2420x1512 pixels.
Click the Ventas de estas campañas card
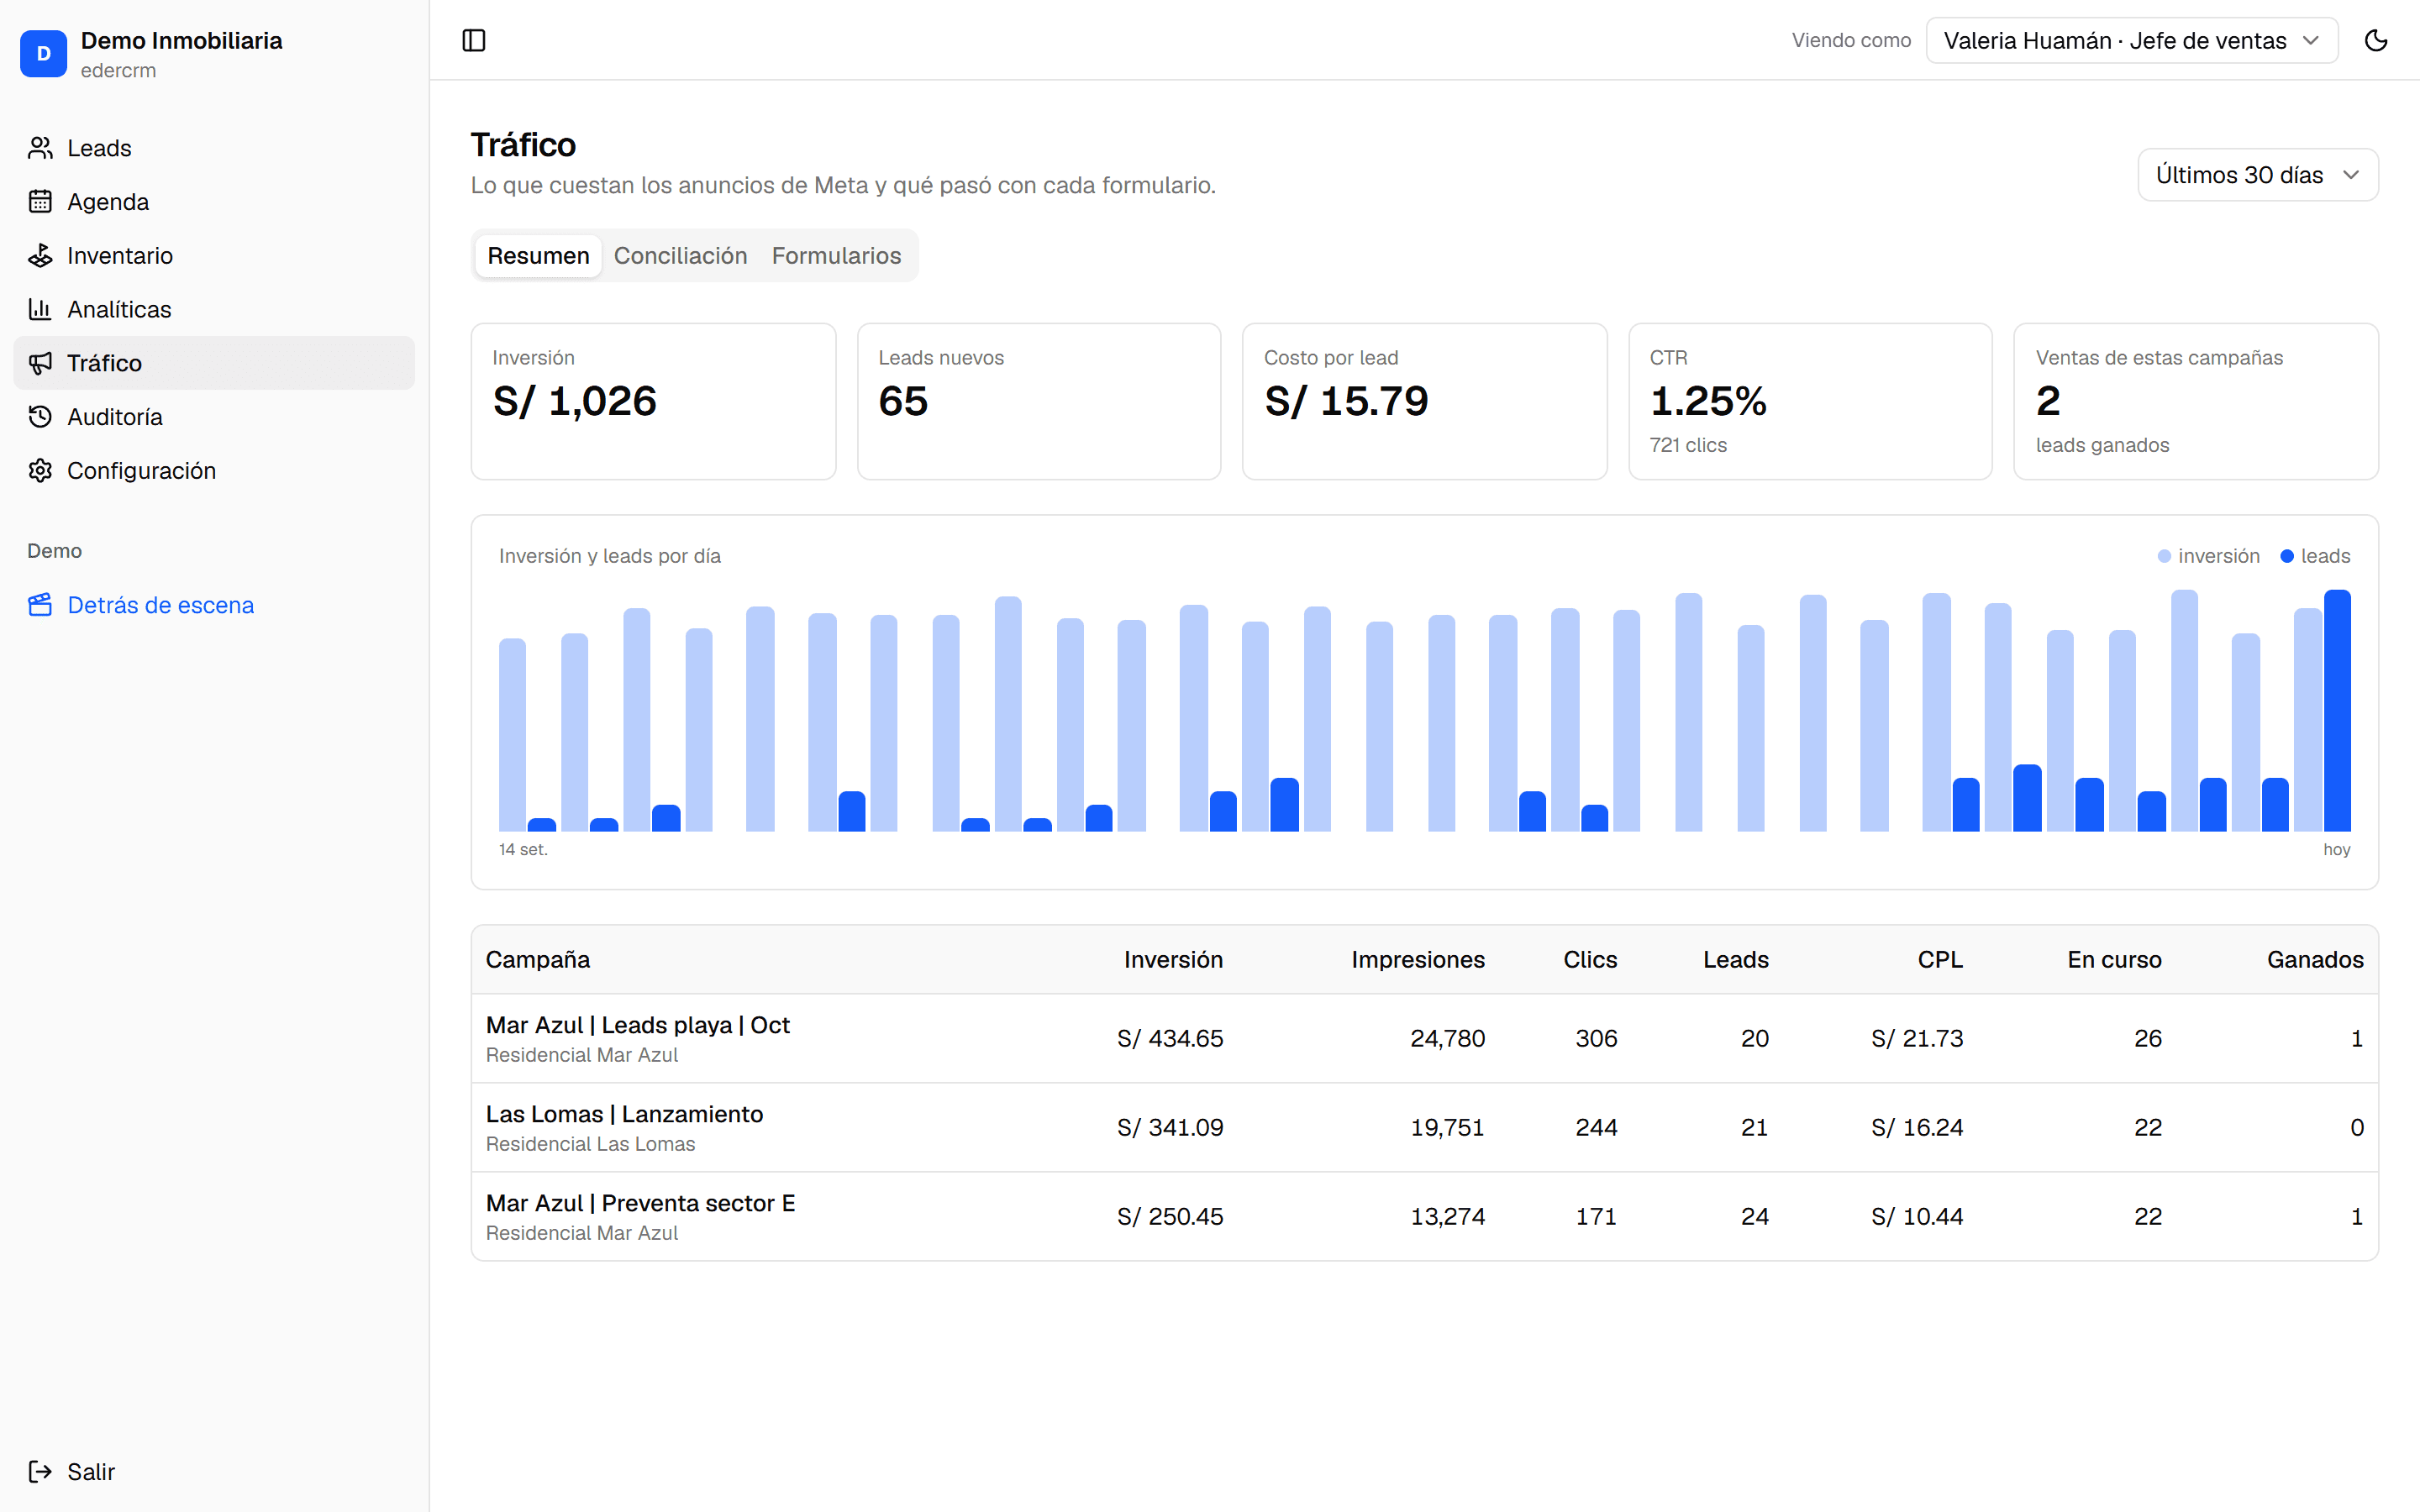pos(2196,401)
